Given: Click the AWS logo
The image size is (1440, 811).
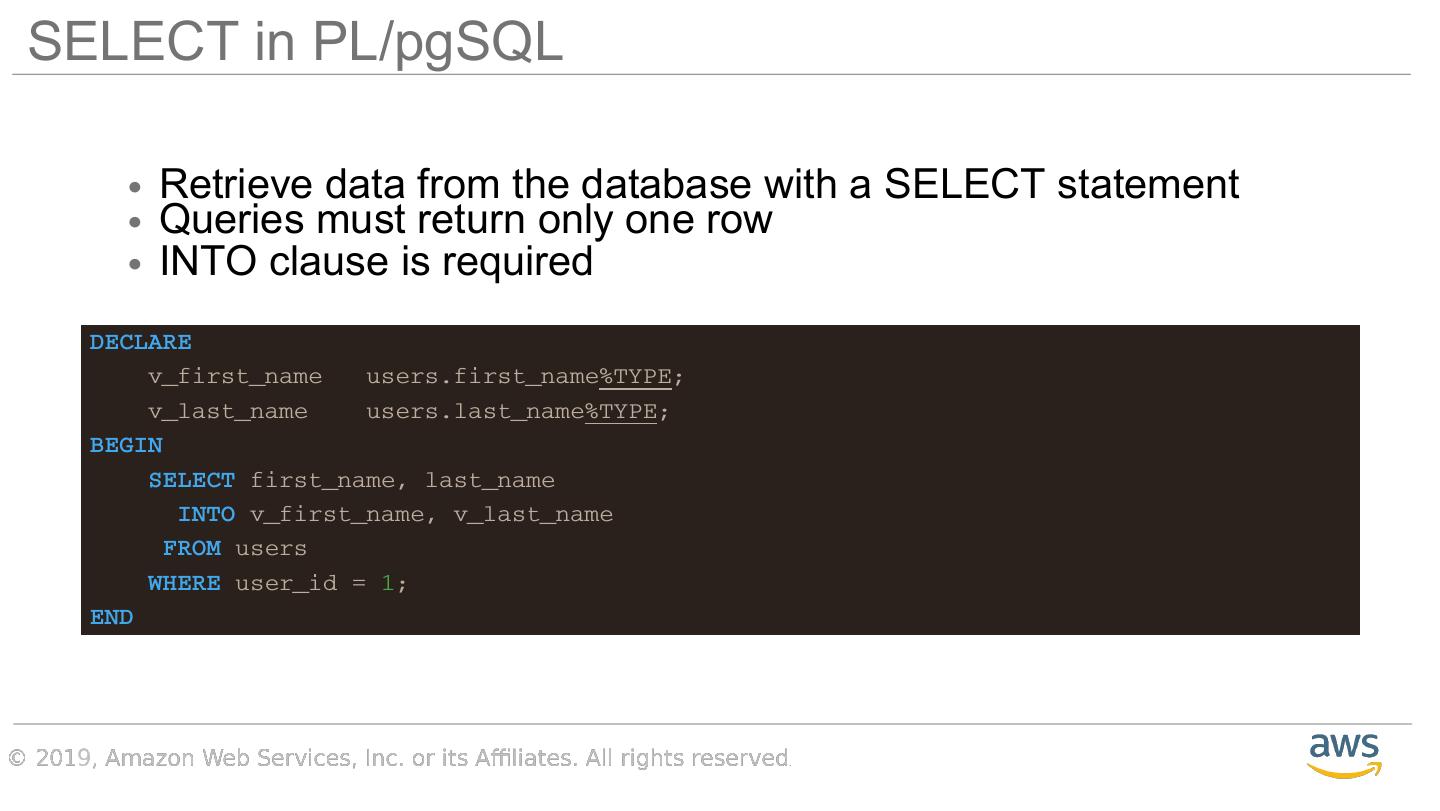Looking at the screenshot, I should click(1344, 755).
